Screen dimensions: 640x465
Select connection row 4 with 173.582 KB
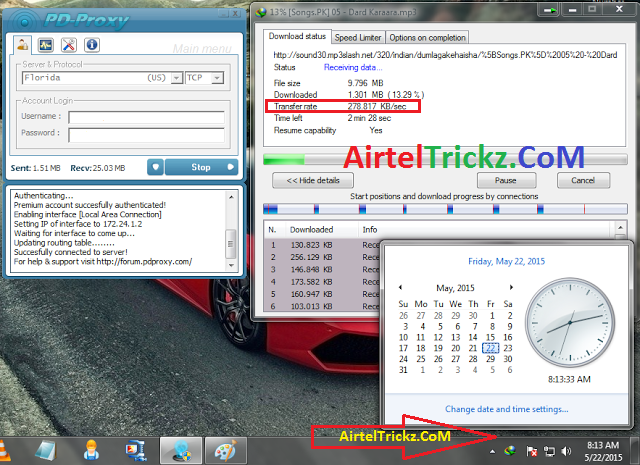322,282
